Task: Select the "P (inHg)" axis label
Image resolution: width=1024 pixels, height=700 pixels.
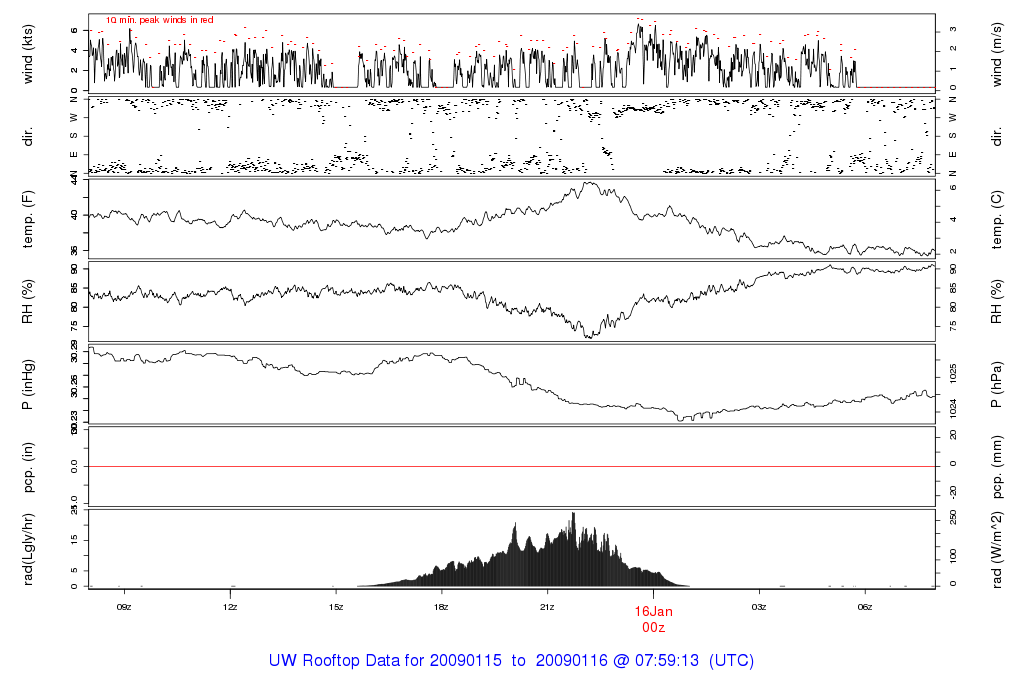Action: (x=27, y=385)
